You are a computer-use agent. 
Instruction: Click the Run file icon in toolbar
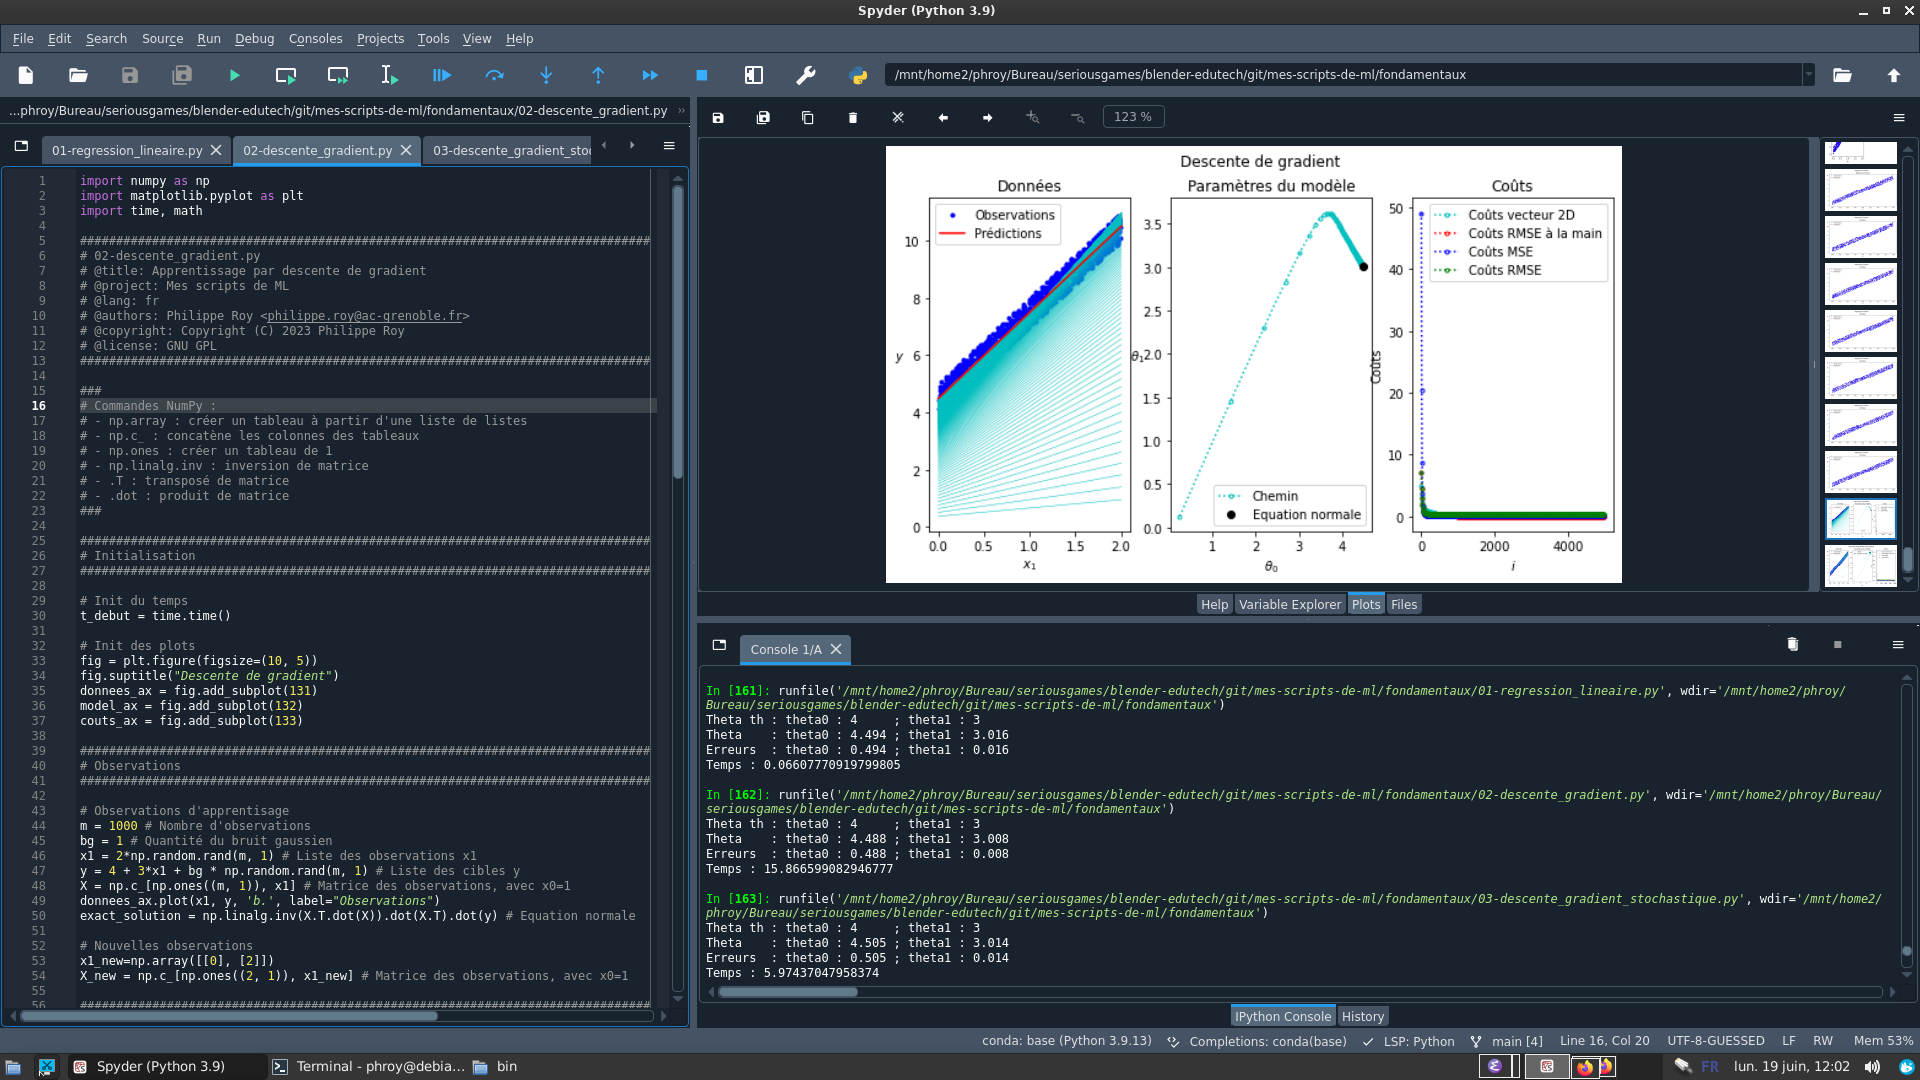point(233,74)
